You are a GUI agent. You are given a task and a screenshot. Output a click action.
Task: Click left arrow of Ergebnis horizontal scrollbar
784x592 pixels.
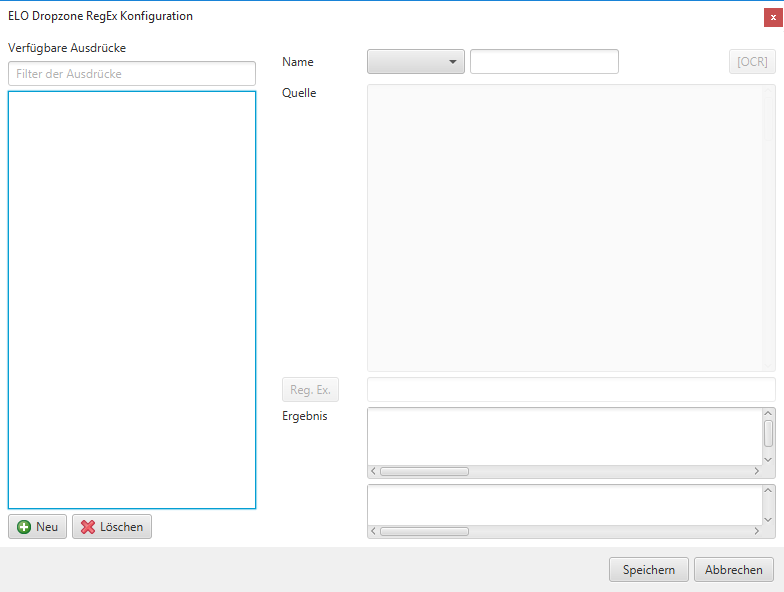click(x=373, y=471)
